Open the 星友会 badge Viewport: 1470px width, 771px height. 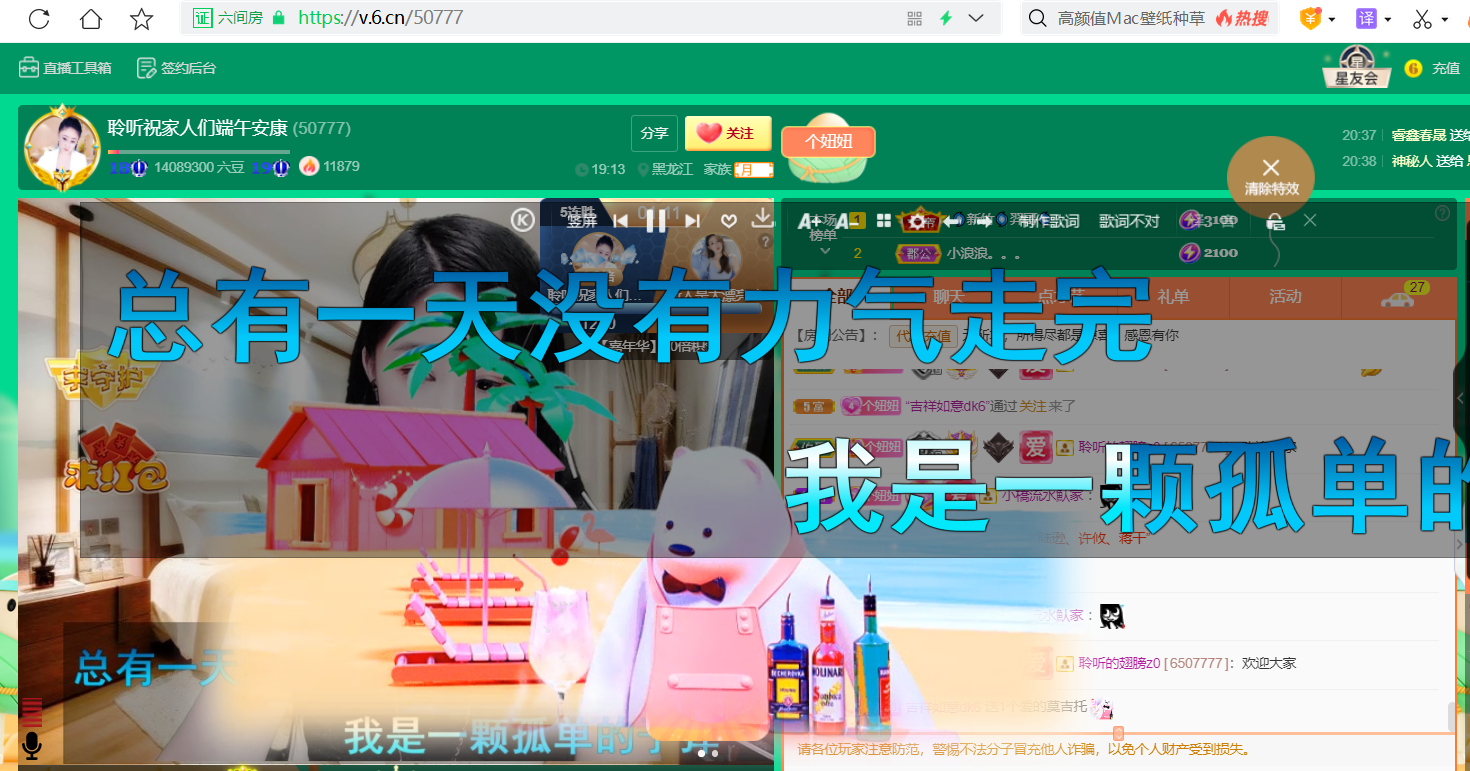tap(1356, 67)
